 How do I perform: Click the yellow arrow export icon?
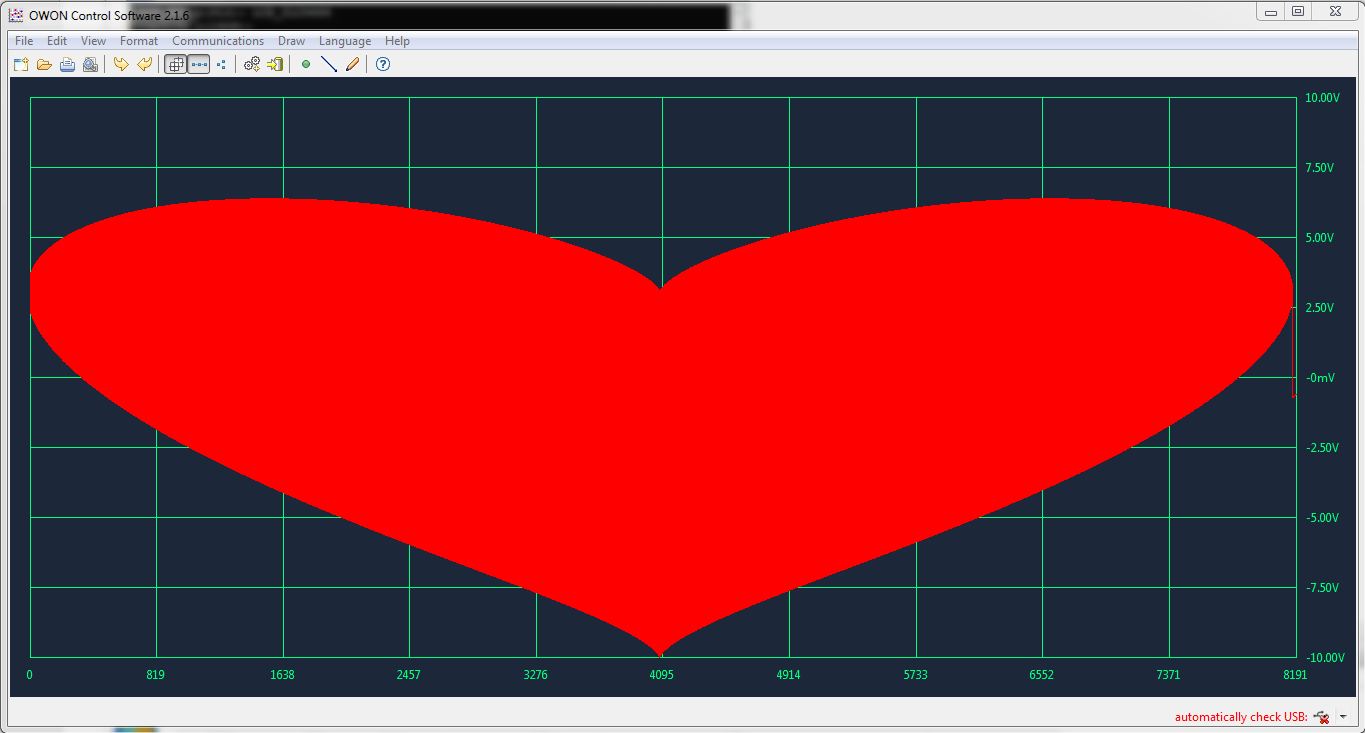(275, 64)
